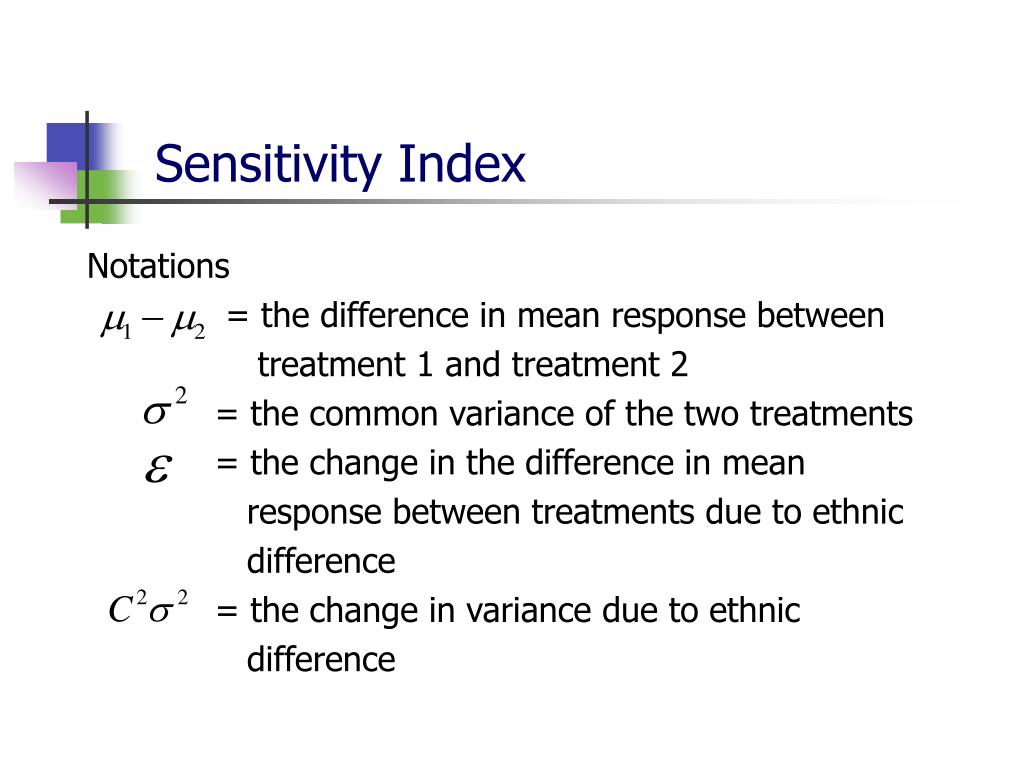Click 'the change in variance due to ethnic'
Screen dimensions: 1024x768
click(x=525, y=611)
